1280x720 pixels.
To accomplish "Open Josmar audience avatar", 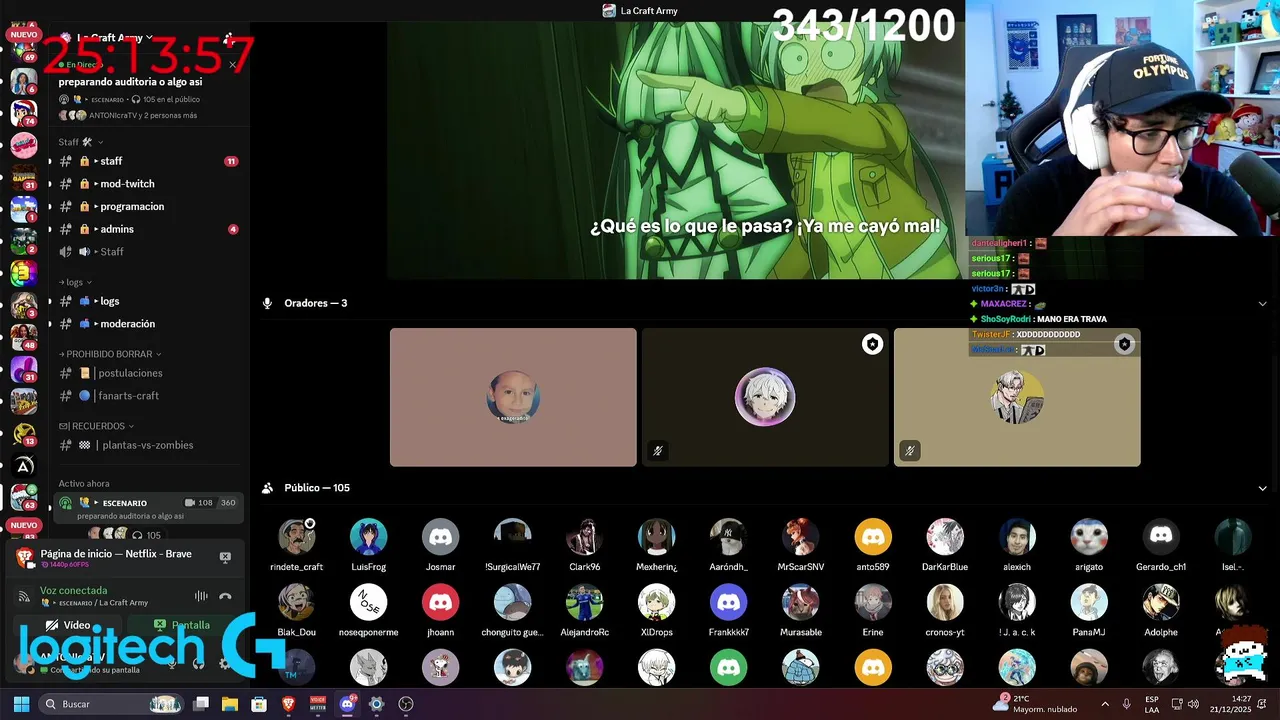I will [x=440, y=537].
